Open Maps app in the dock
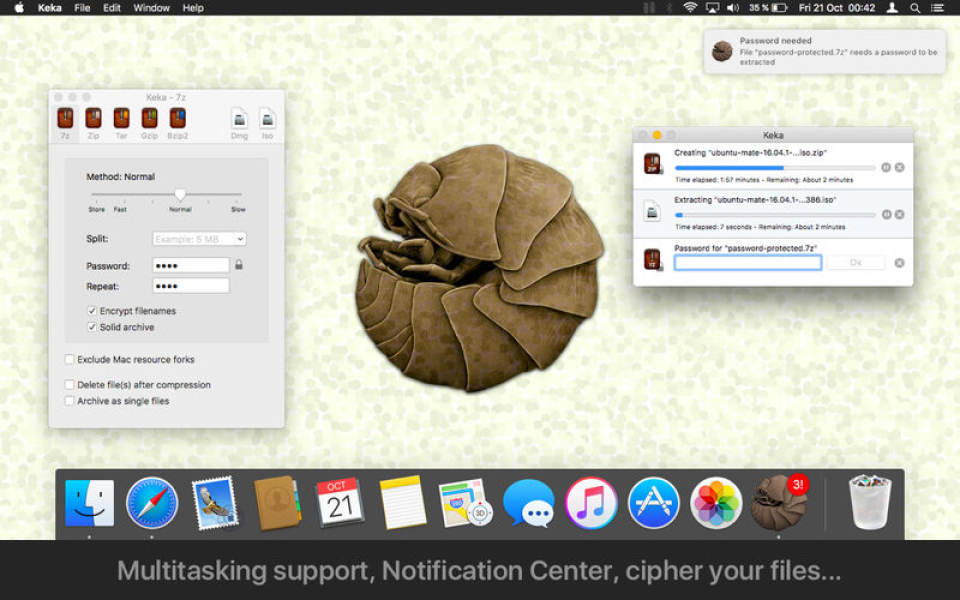Screen dimensions: 960x600 [x=465, y=503]
